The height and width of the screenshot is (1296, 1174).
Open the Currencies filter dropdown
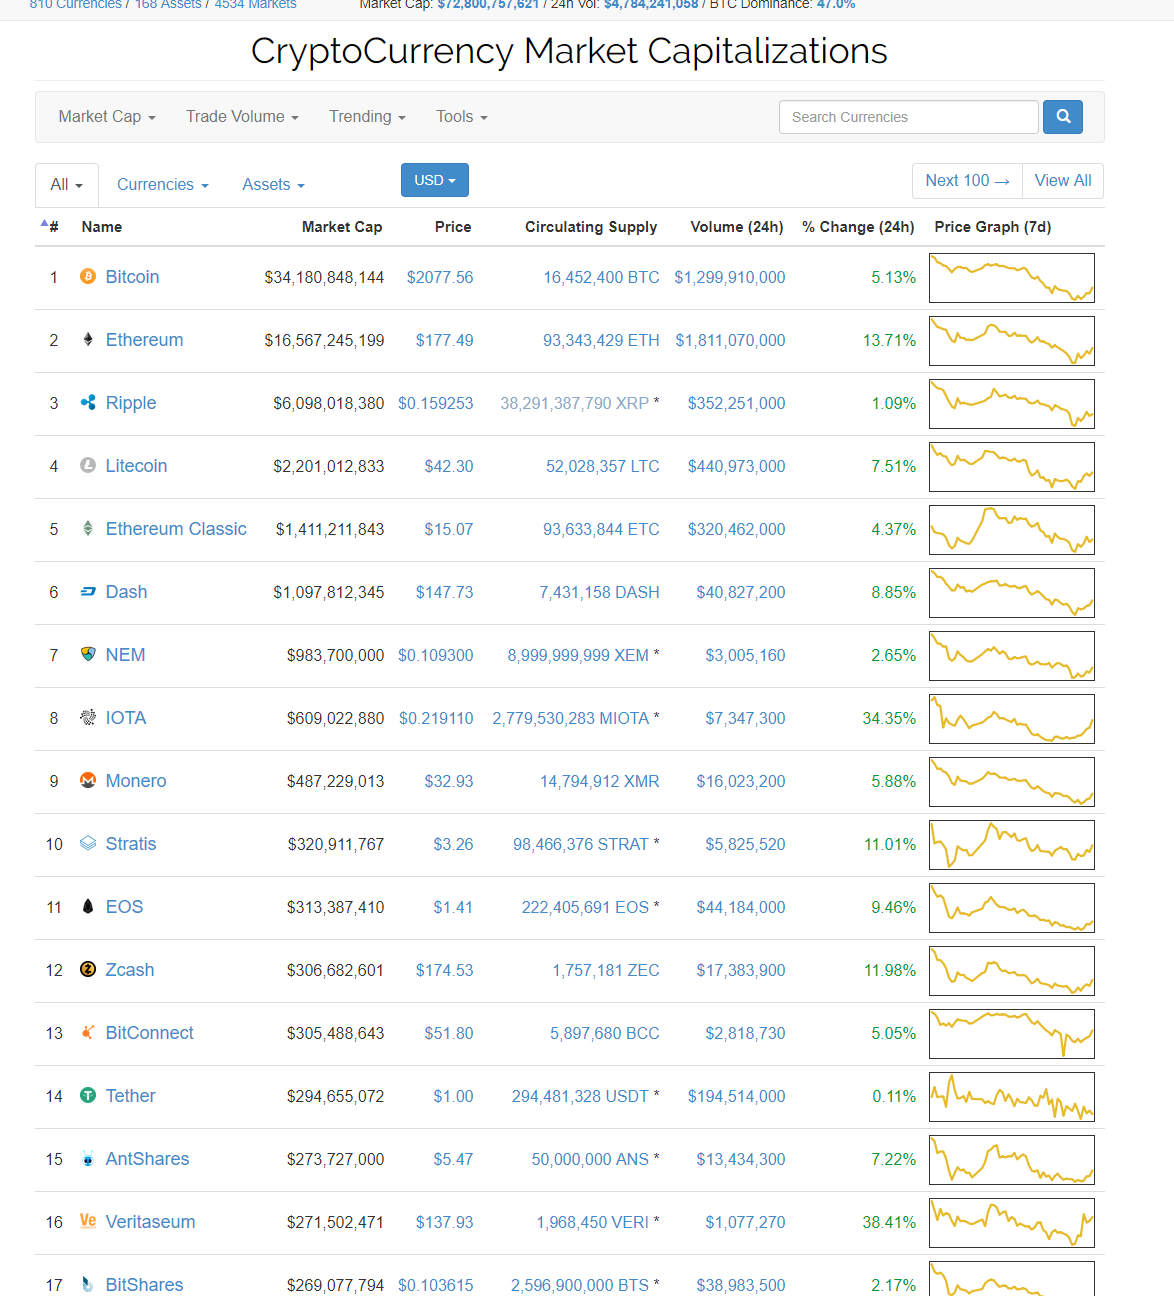(x=163, y=185)
